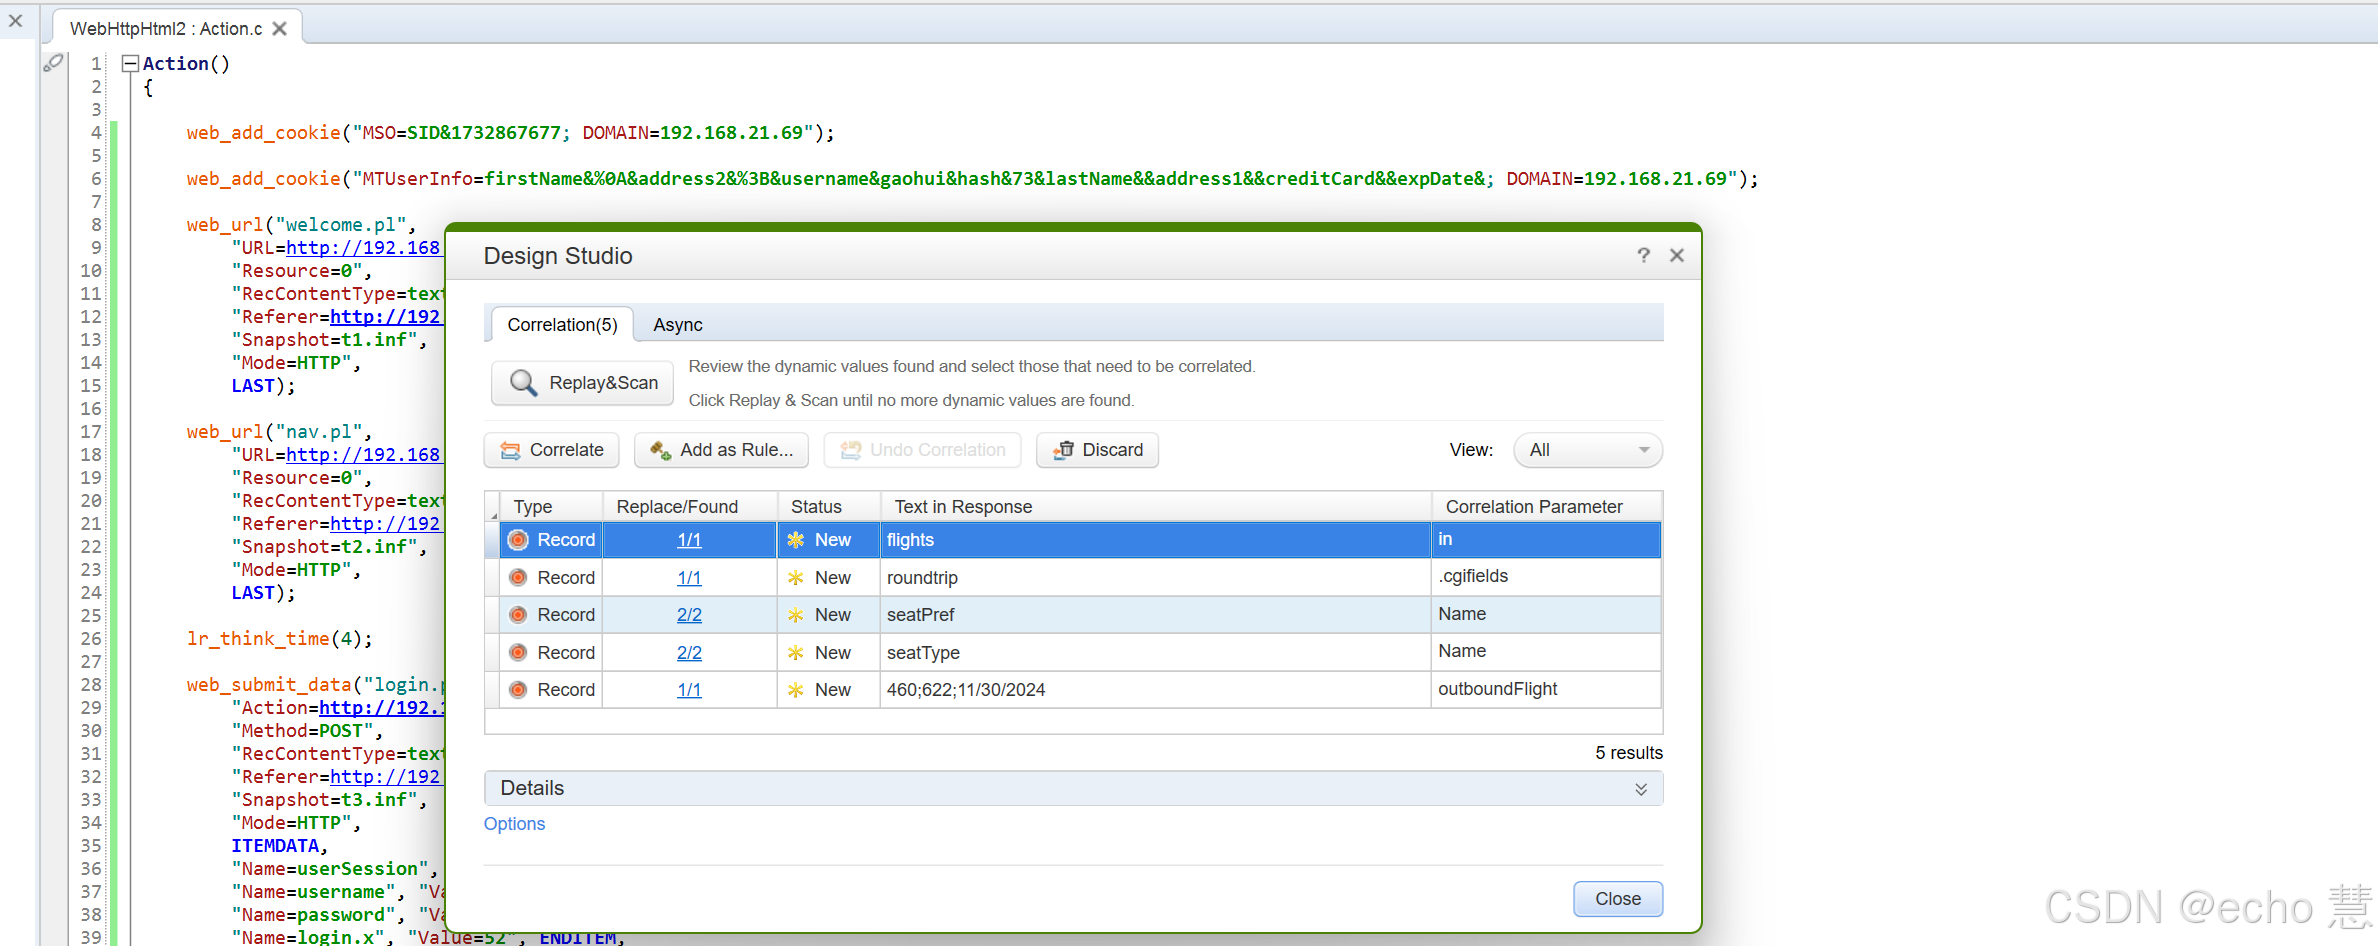Click the Record icon in seatPref row

[x=518, y=615]
